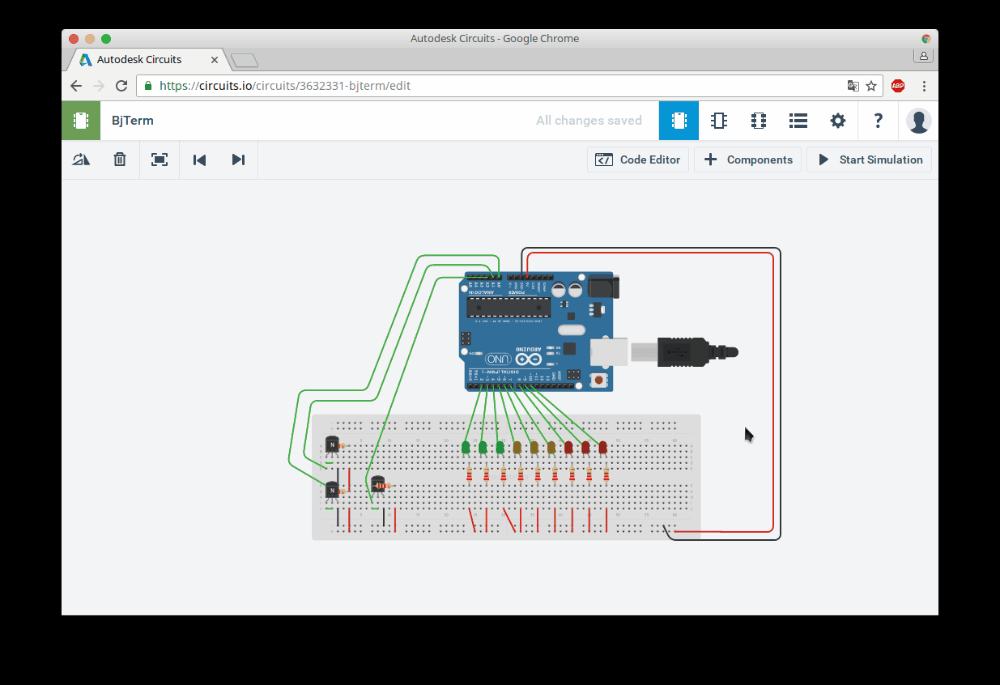Redo with the step-forward icon
The height and width of the screenshot is (685, 1000).
tap(238, 159)
